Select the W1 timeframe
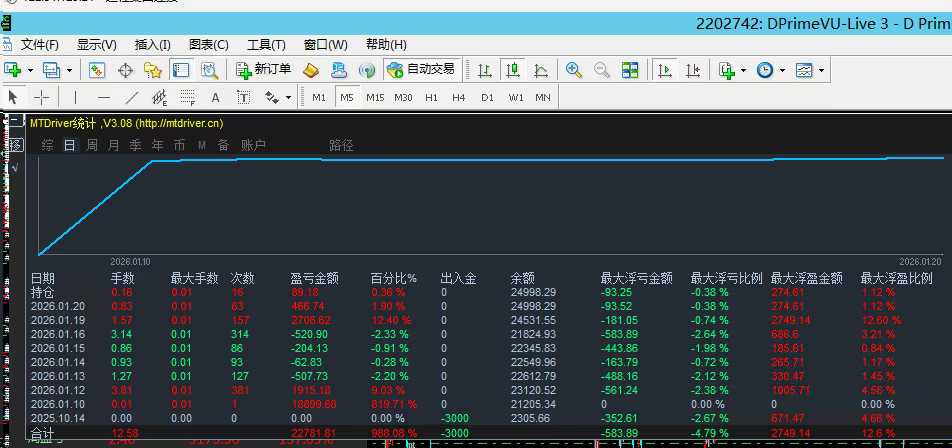The width and height of the screenshot is (952, 448). (x=516, y=97)
